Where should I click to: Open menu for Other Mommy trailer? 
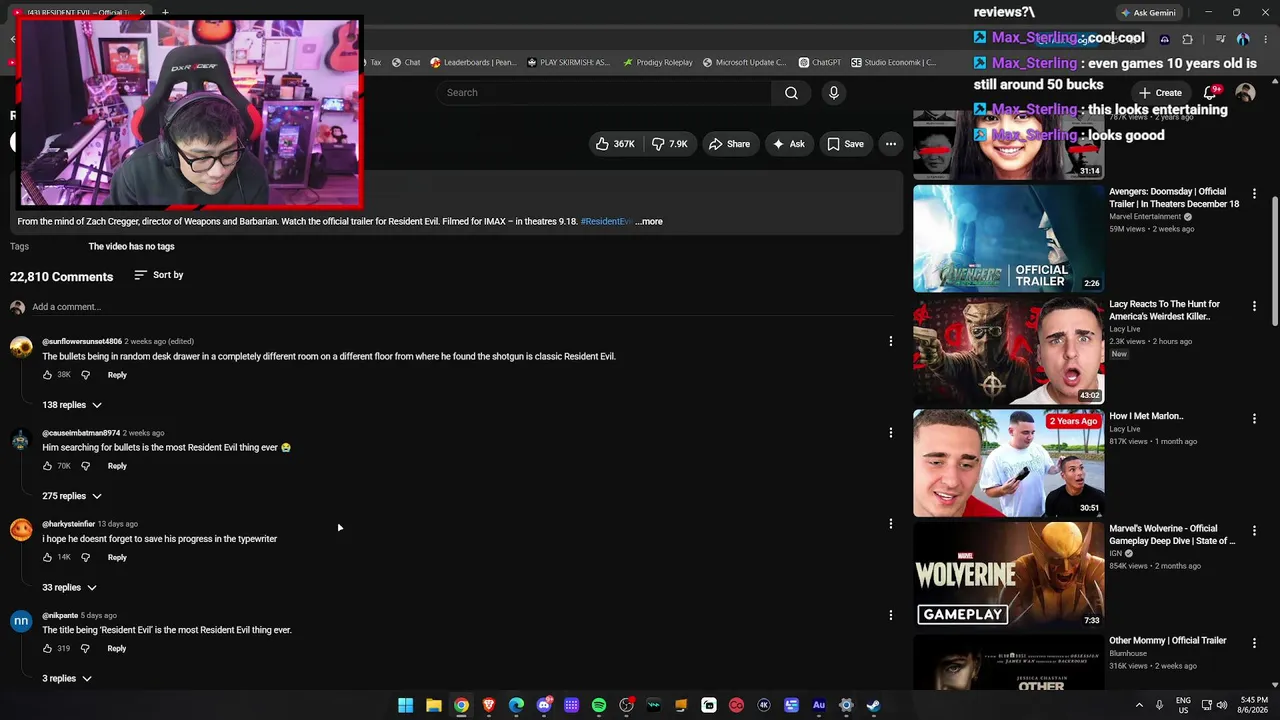(x=1254, y=642)
